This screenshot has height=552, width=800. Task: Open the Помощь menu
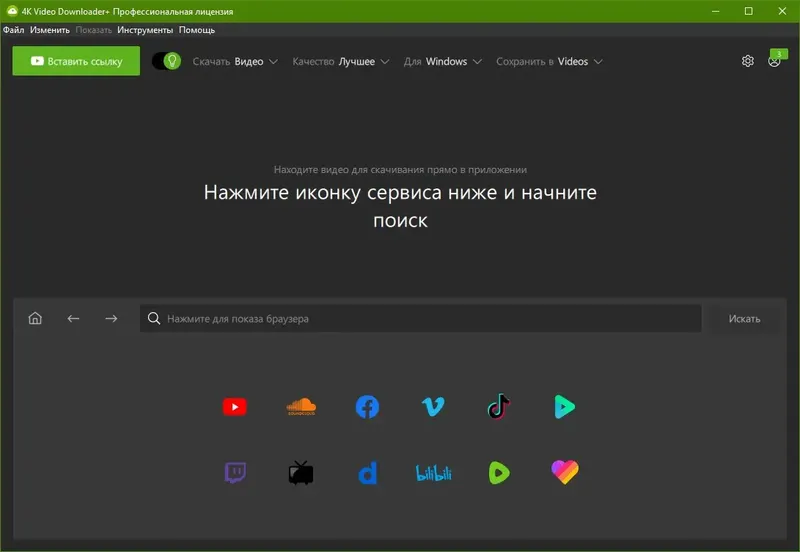pyautogui.click(x=196, y=30)
